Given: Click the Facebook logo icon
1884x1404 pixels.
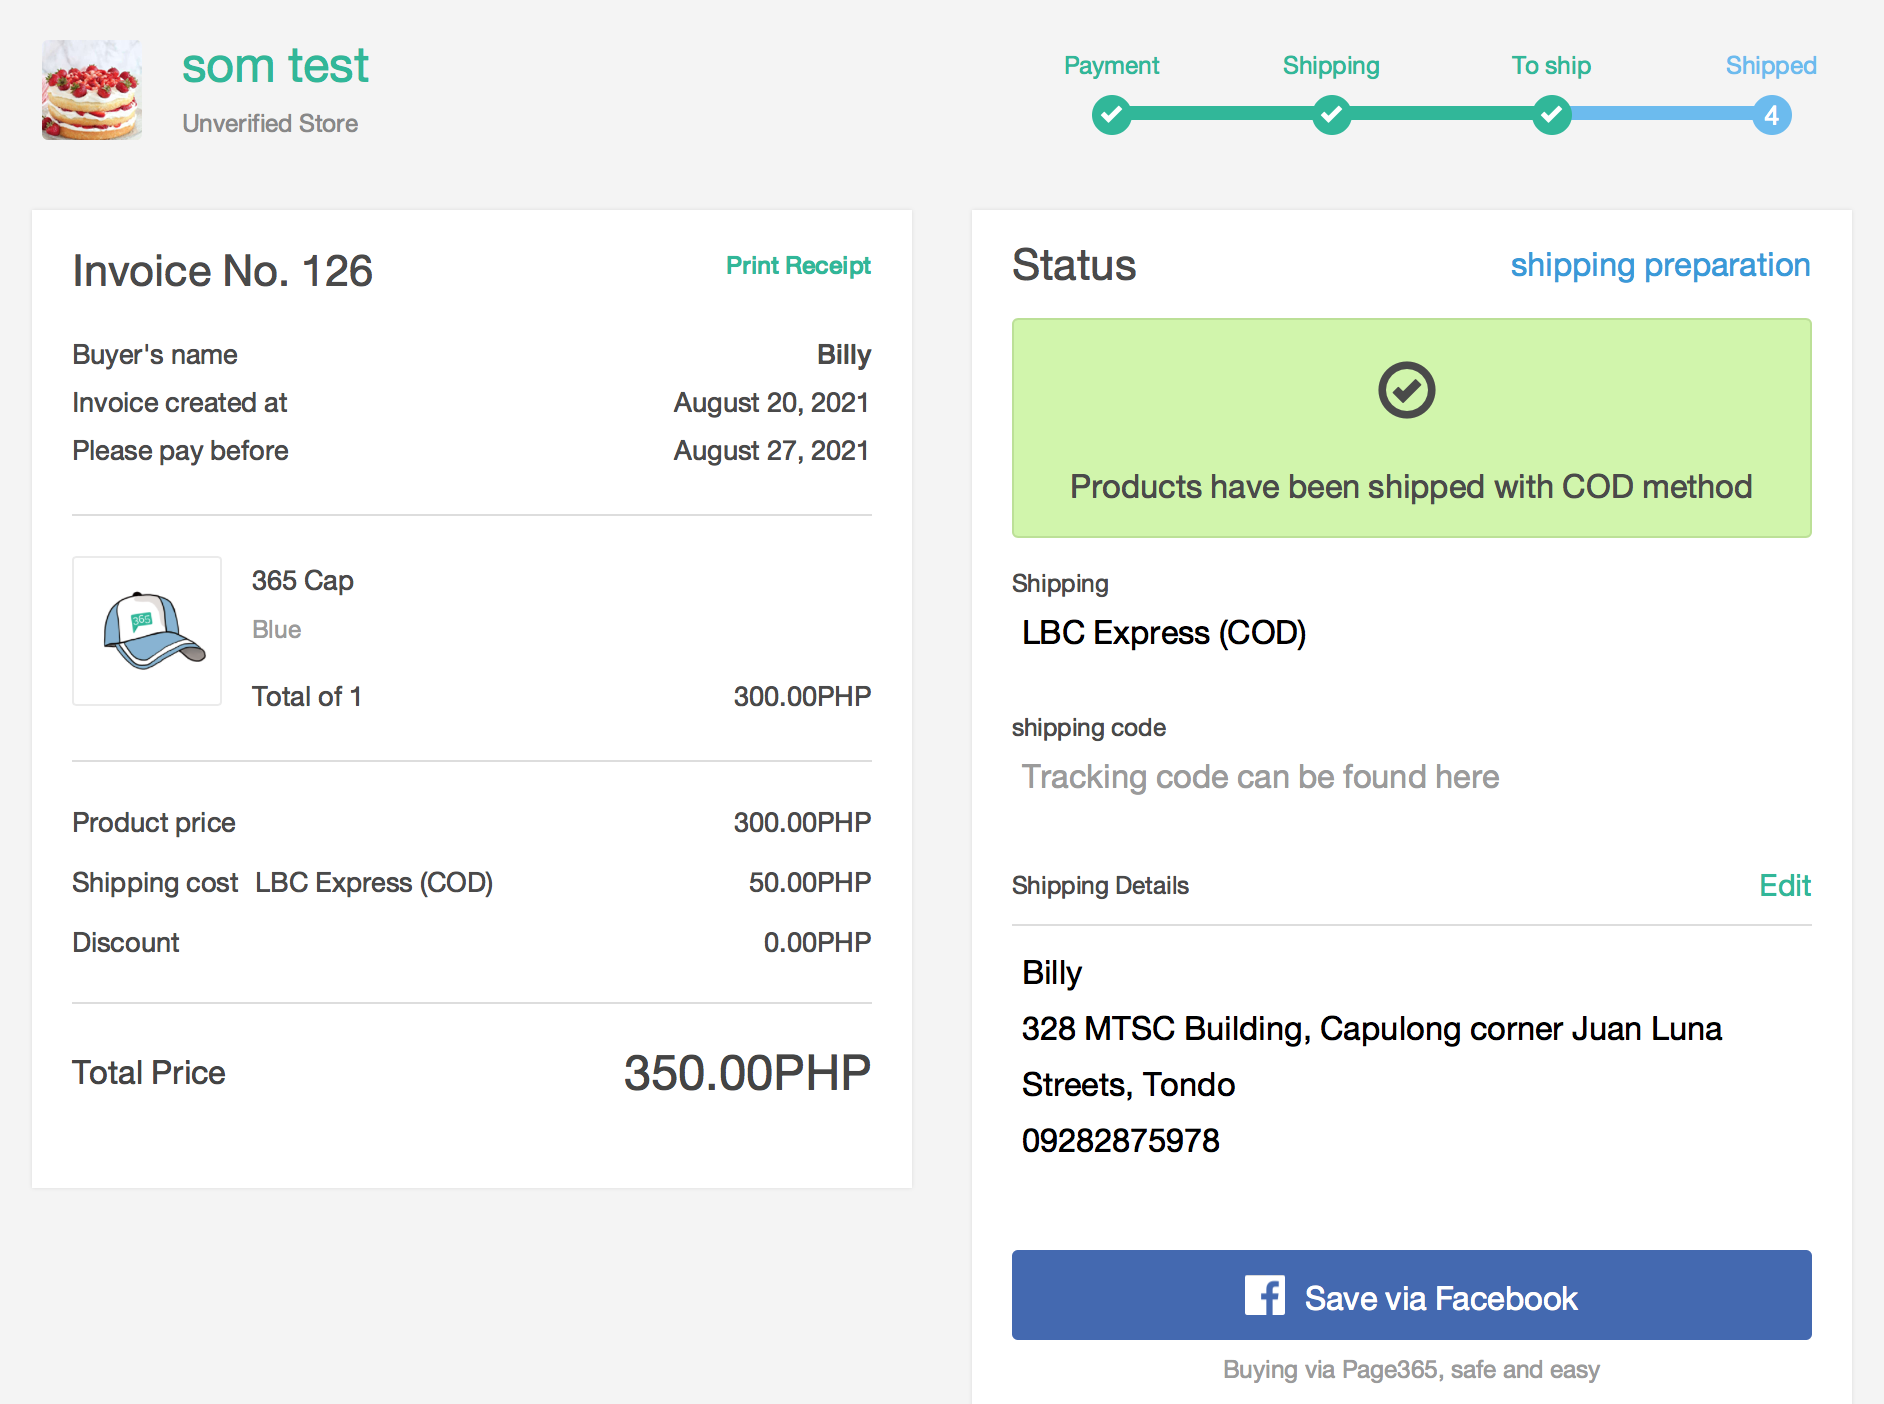Looking at the screenshot, I should pos(1264,1296).
